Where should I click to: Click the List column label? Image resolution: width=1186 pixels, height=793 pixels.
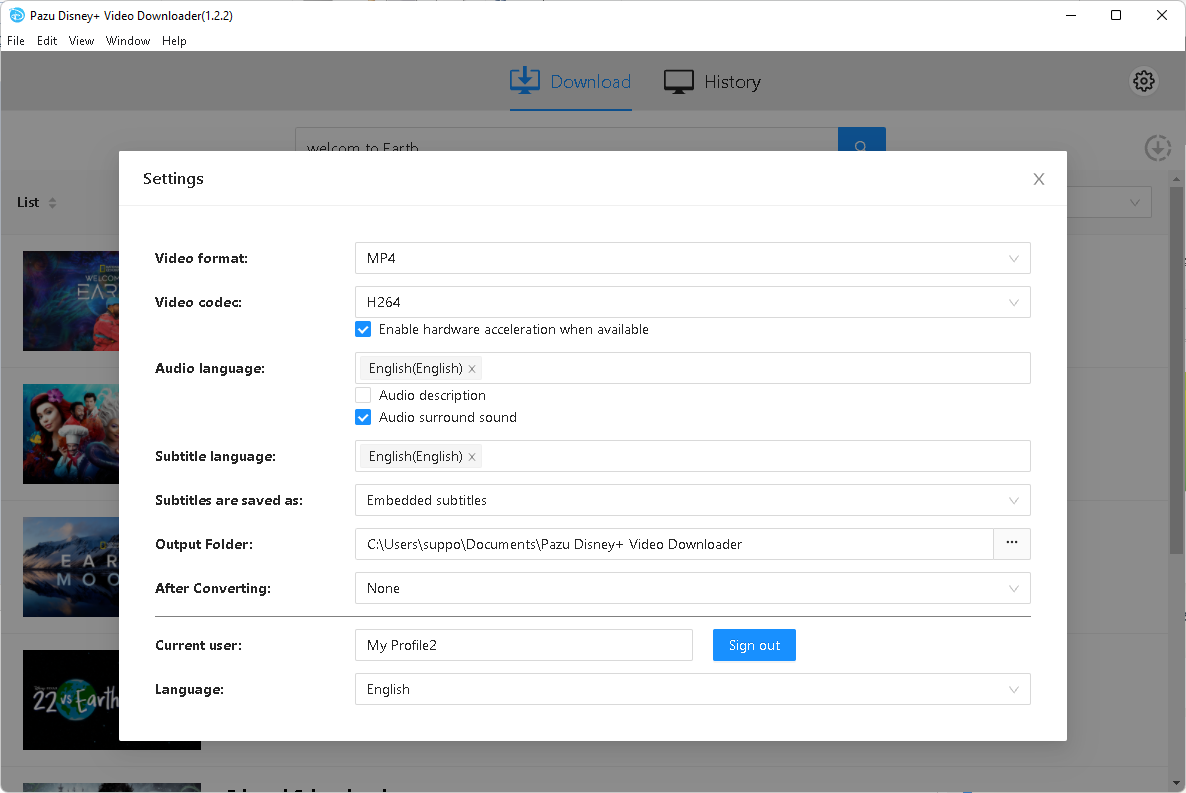(x=28, y=203)
